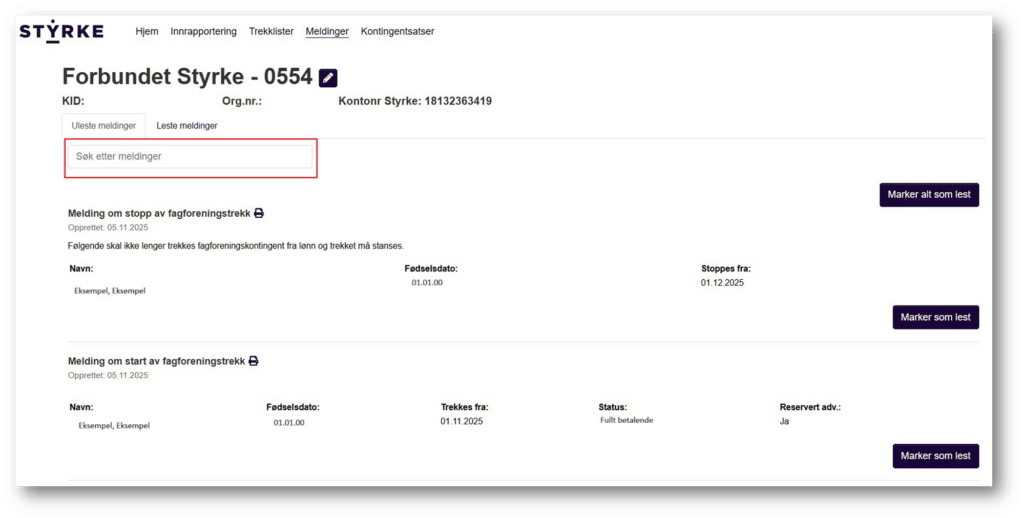This screenshot has width=1024, height=518.
Task: Switch to the Leste meldinger tab
Action: pos(187,126)
